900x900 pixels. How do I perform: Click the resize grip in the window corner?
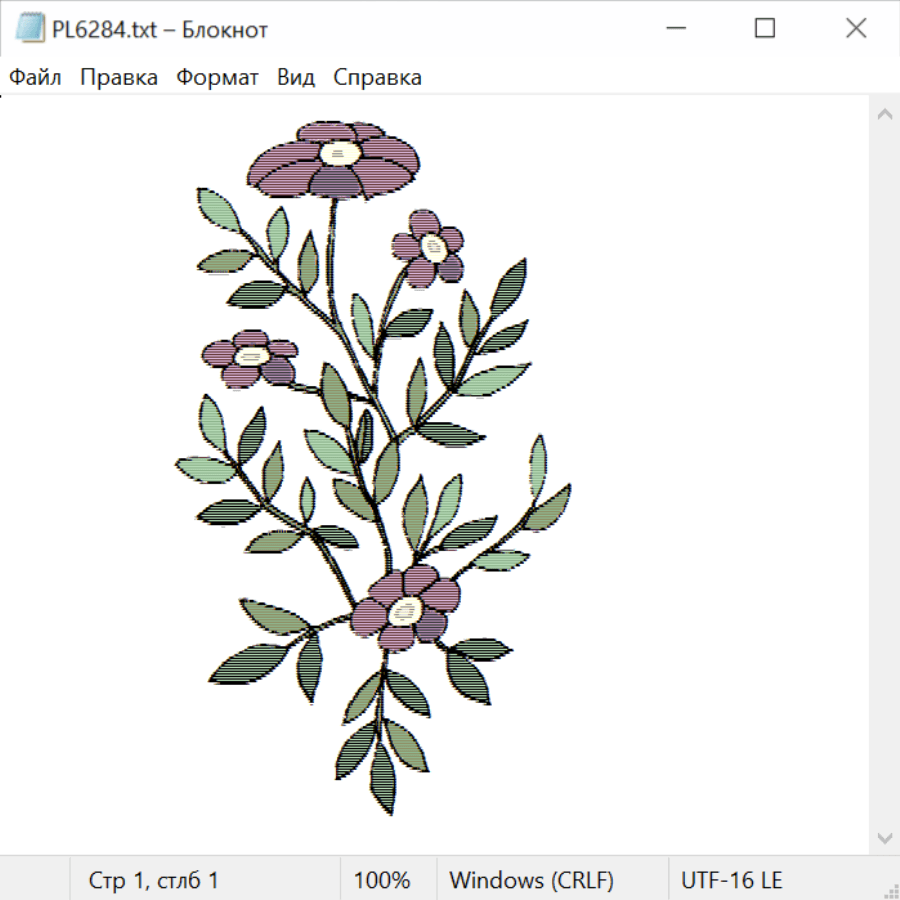pos(890,890)
